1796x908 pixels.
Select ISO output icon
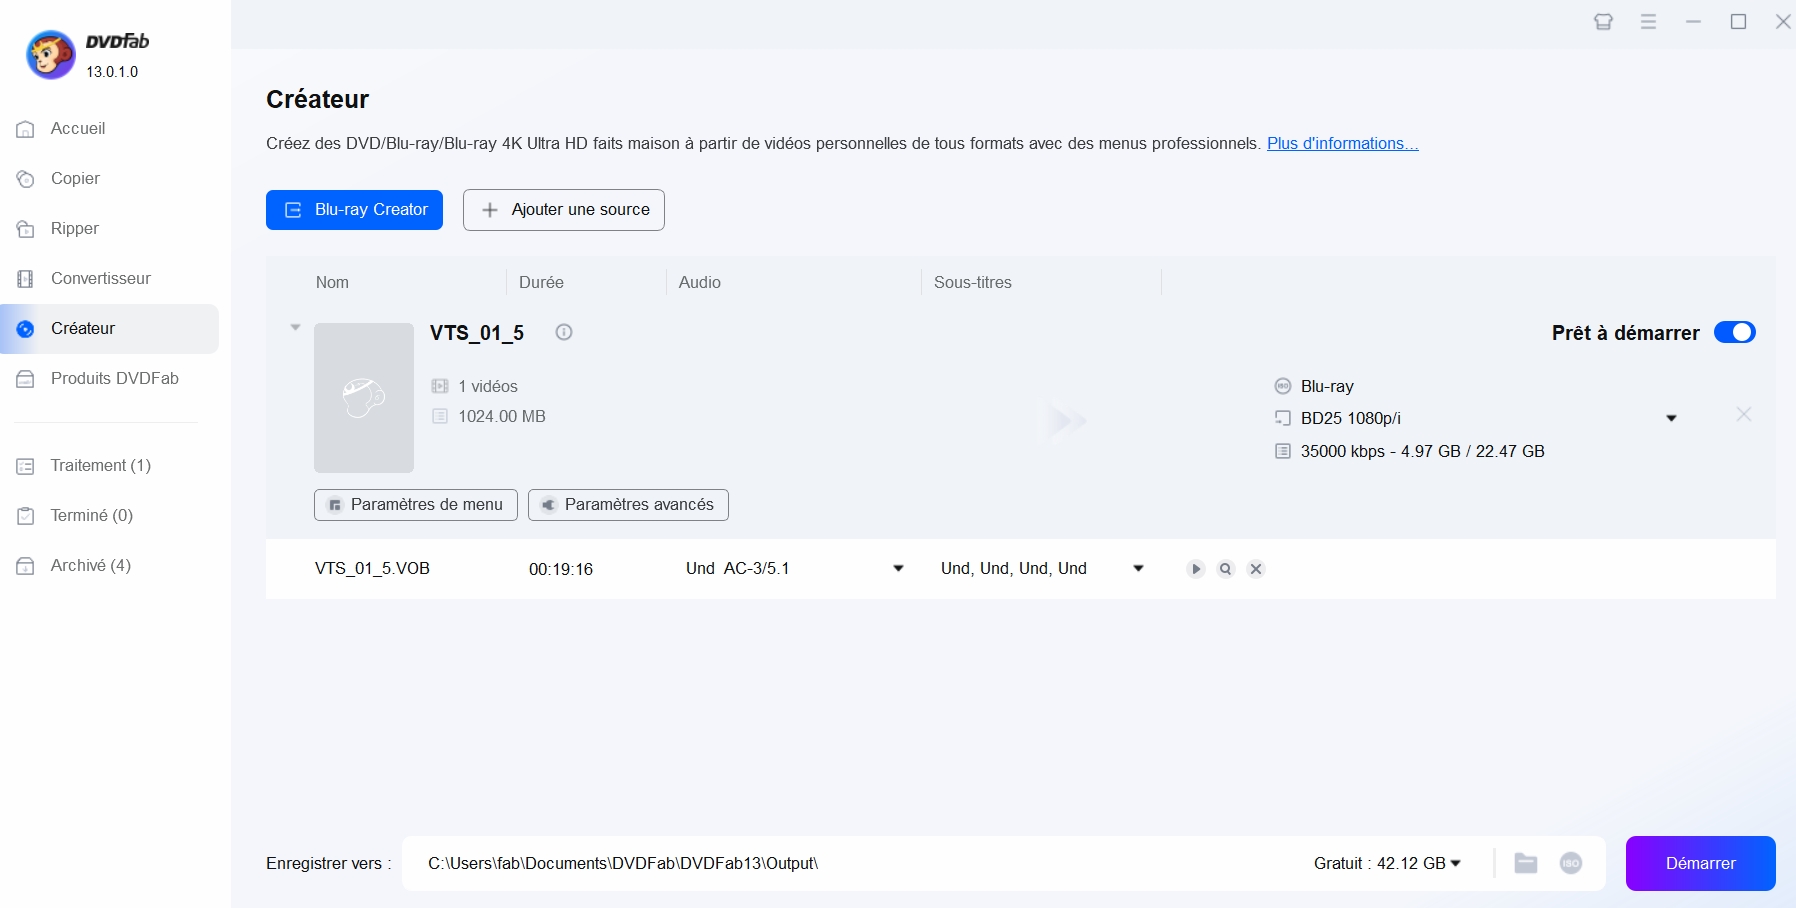tap(1571, 864)
